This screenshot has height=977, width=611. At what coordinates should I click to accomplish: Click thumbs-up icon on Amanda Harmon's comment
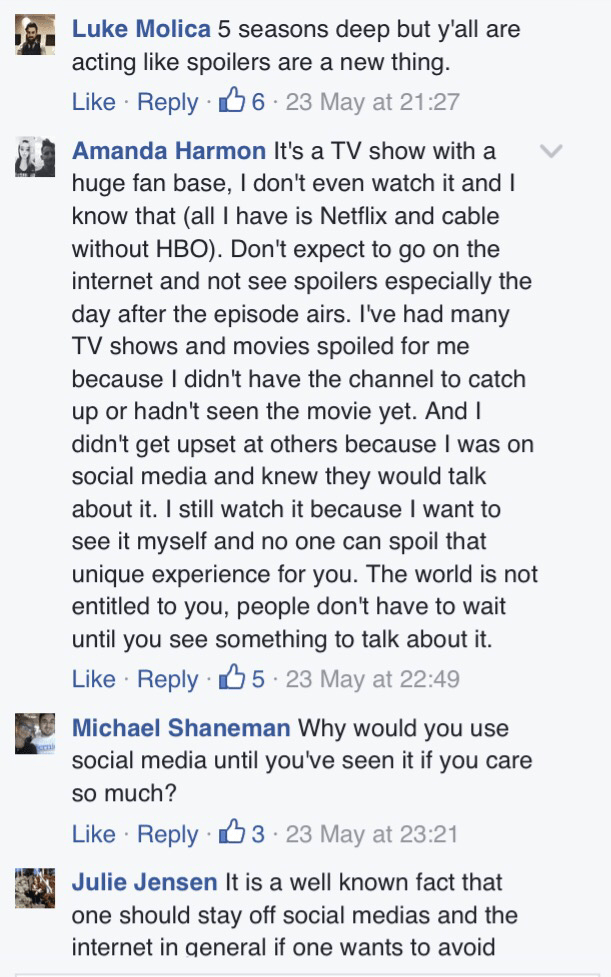click(231, 678)
